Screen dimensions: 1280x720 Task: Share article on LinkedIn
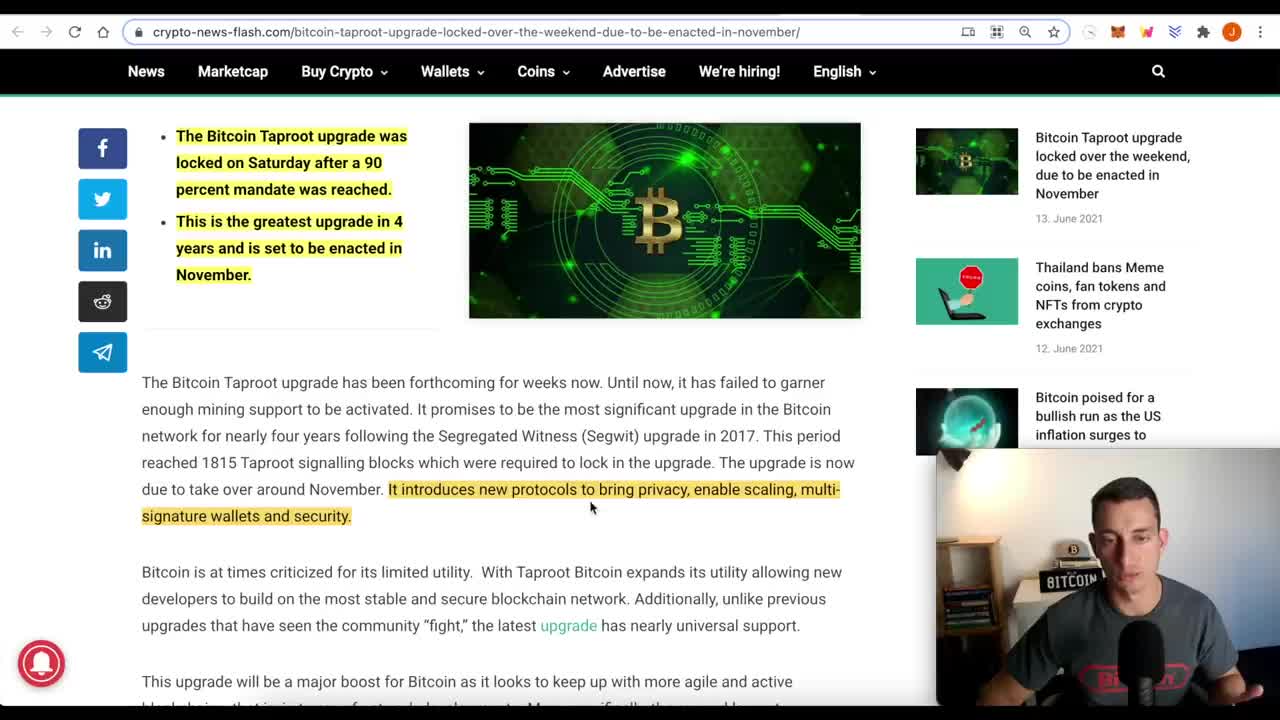click(x=103, y=250)
